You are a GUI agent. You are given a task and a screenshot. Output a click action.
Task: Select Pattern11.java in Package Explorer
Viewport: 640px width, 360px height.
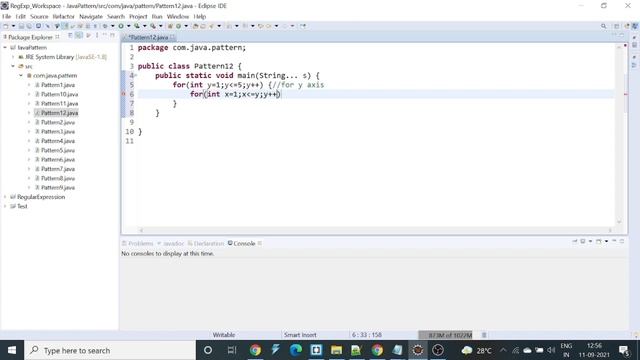(x=59, y=104)
